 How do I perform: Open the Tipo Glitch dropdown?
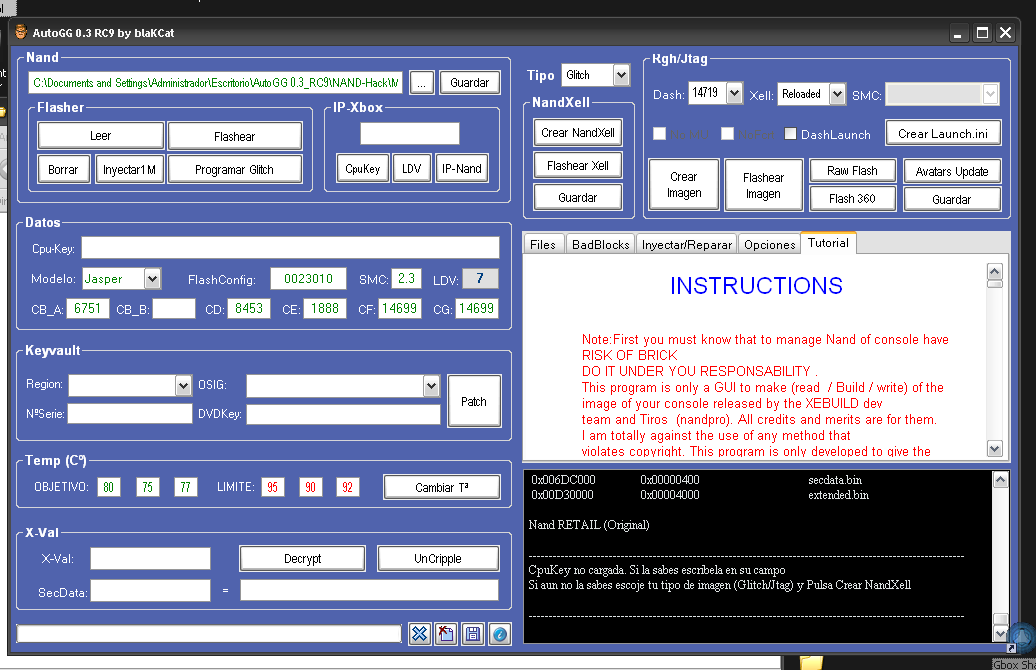click(x=621, y=75)
